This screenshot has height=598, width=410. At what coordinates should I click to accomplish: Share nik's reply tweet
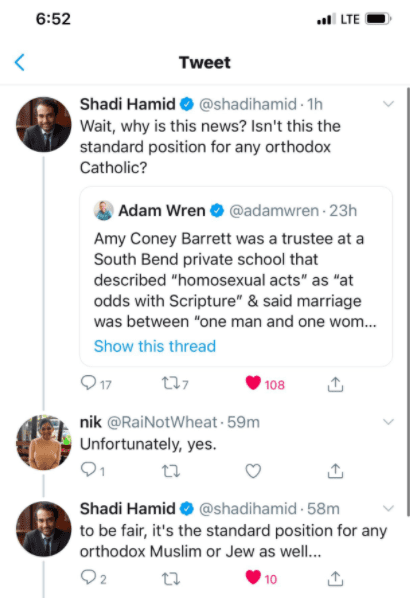(335, 471)
